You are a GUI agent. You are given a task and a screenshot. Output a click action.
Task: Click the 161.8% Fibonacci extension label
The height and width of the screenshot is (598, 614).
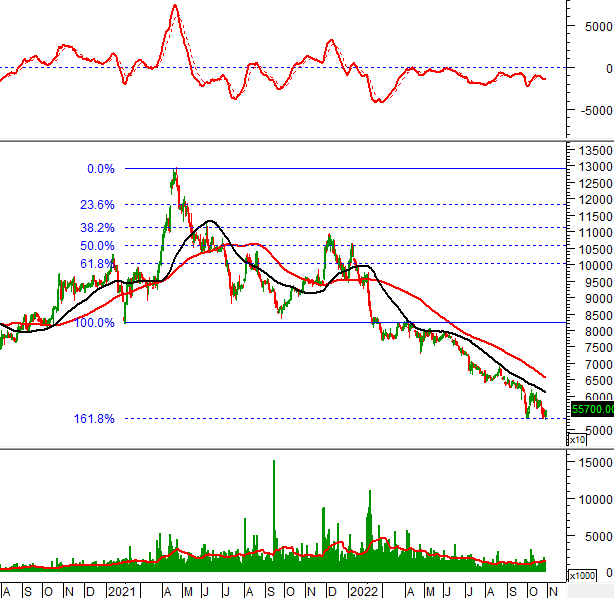click(95, 419)
